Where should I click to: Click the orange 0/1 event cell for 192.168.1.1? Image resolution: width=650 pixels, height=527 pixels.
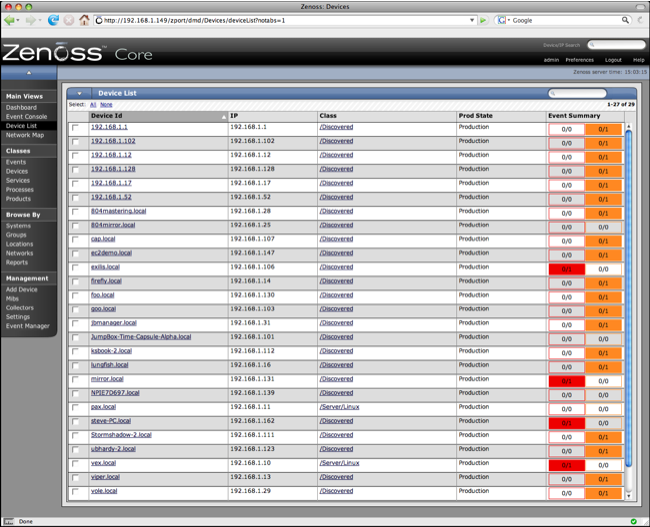tap(603, 129)
